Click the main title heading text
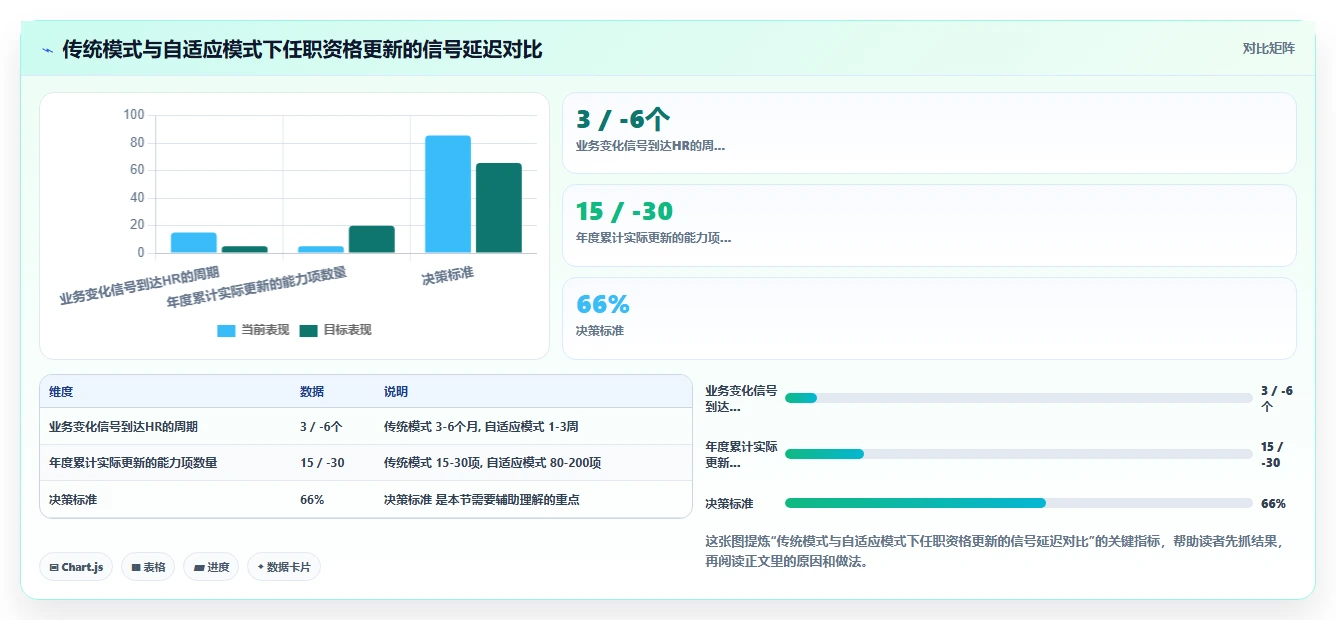This screenshot has width=1336, height=620. pos(303,49)
